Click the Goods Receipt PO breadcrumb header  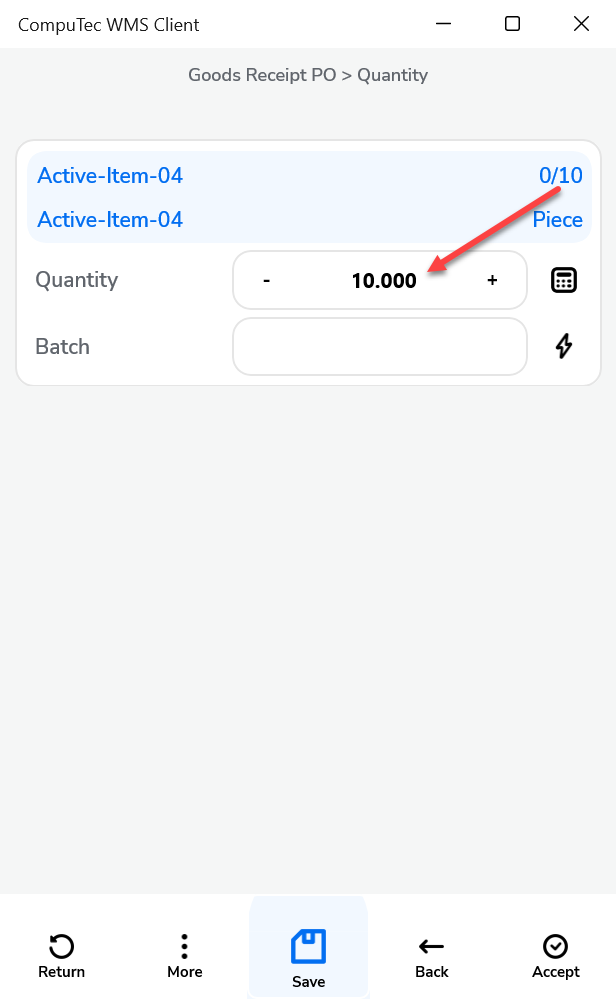pyautogui.click(x=308, y=75)
